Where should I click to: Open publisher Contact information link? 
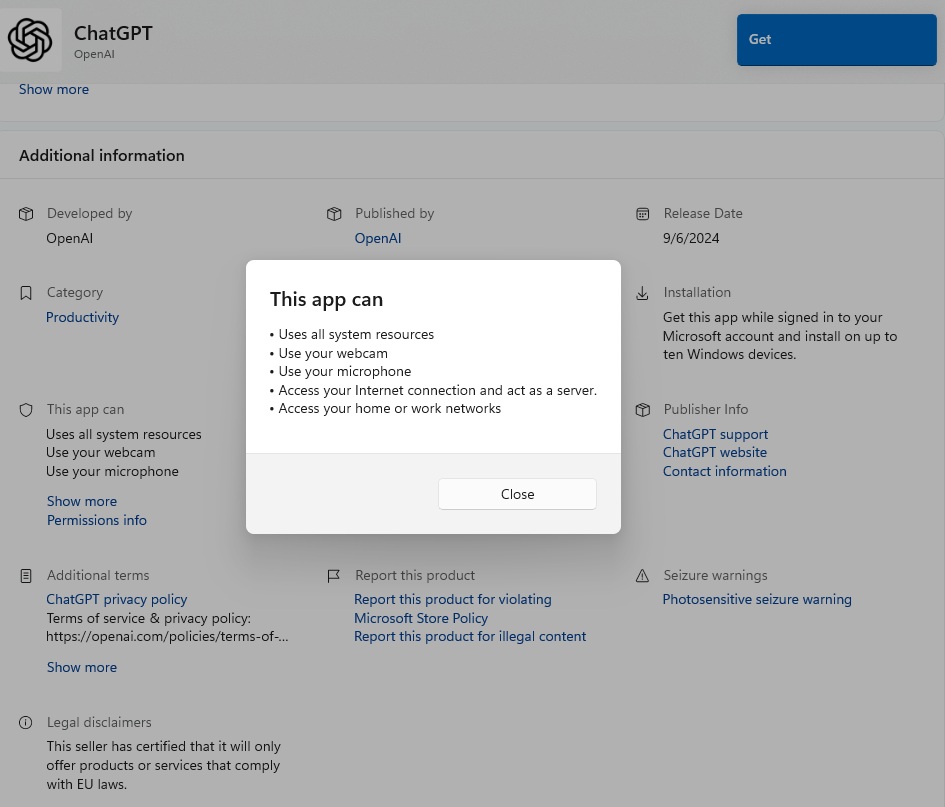click(x=724, y=471)
